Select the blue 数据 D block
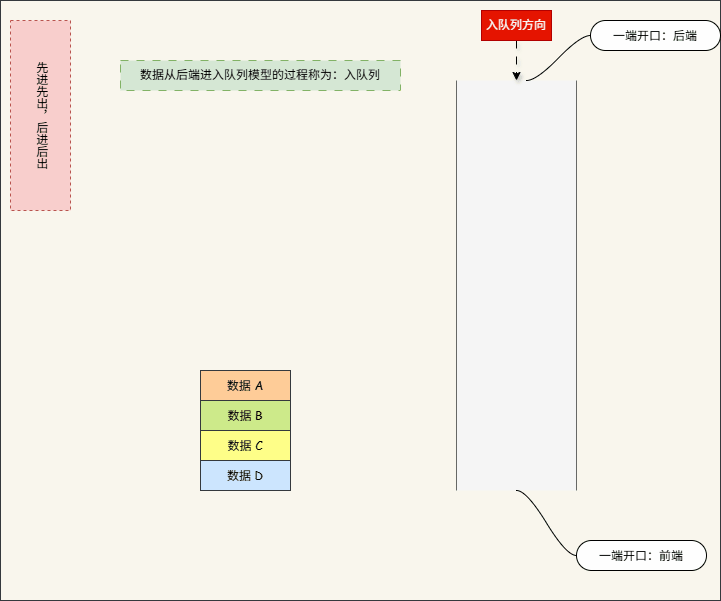The height and width of the screenshot is (601, 721). click(245, 475)
